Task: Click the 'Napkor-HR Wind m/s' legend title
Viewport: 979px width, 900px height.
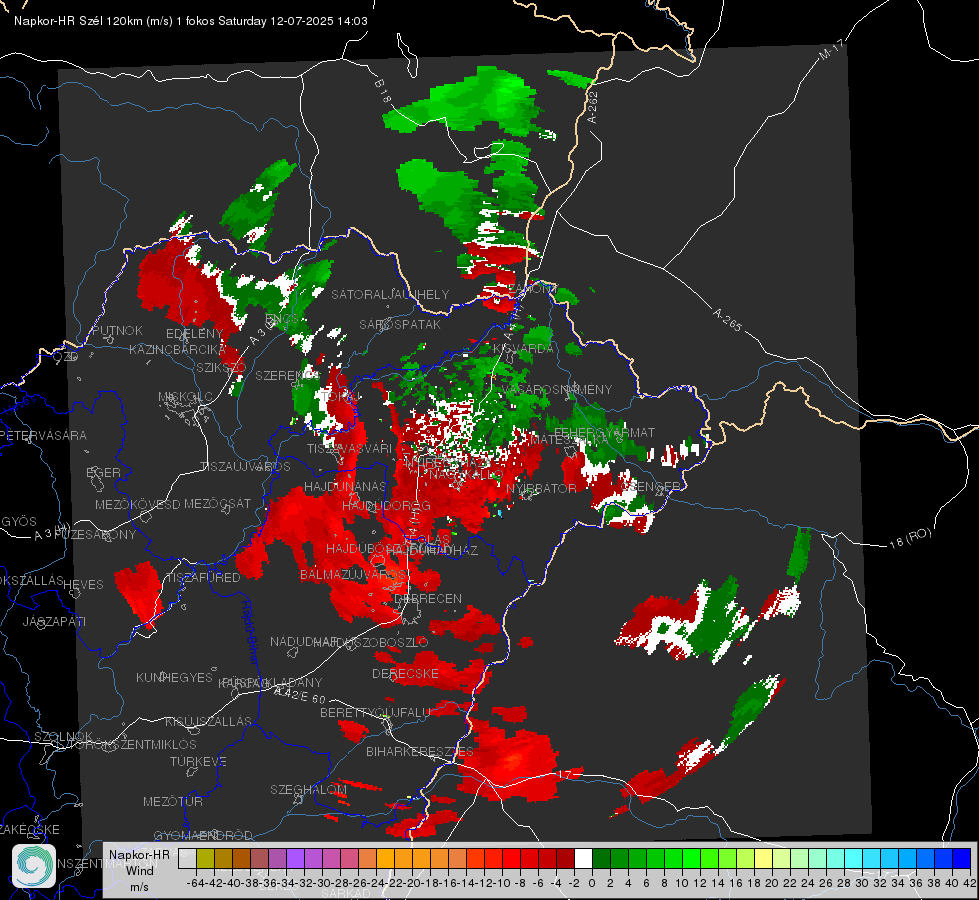Action: pos(139,870)
